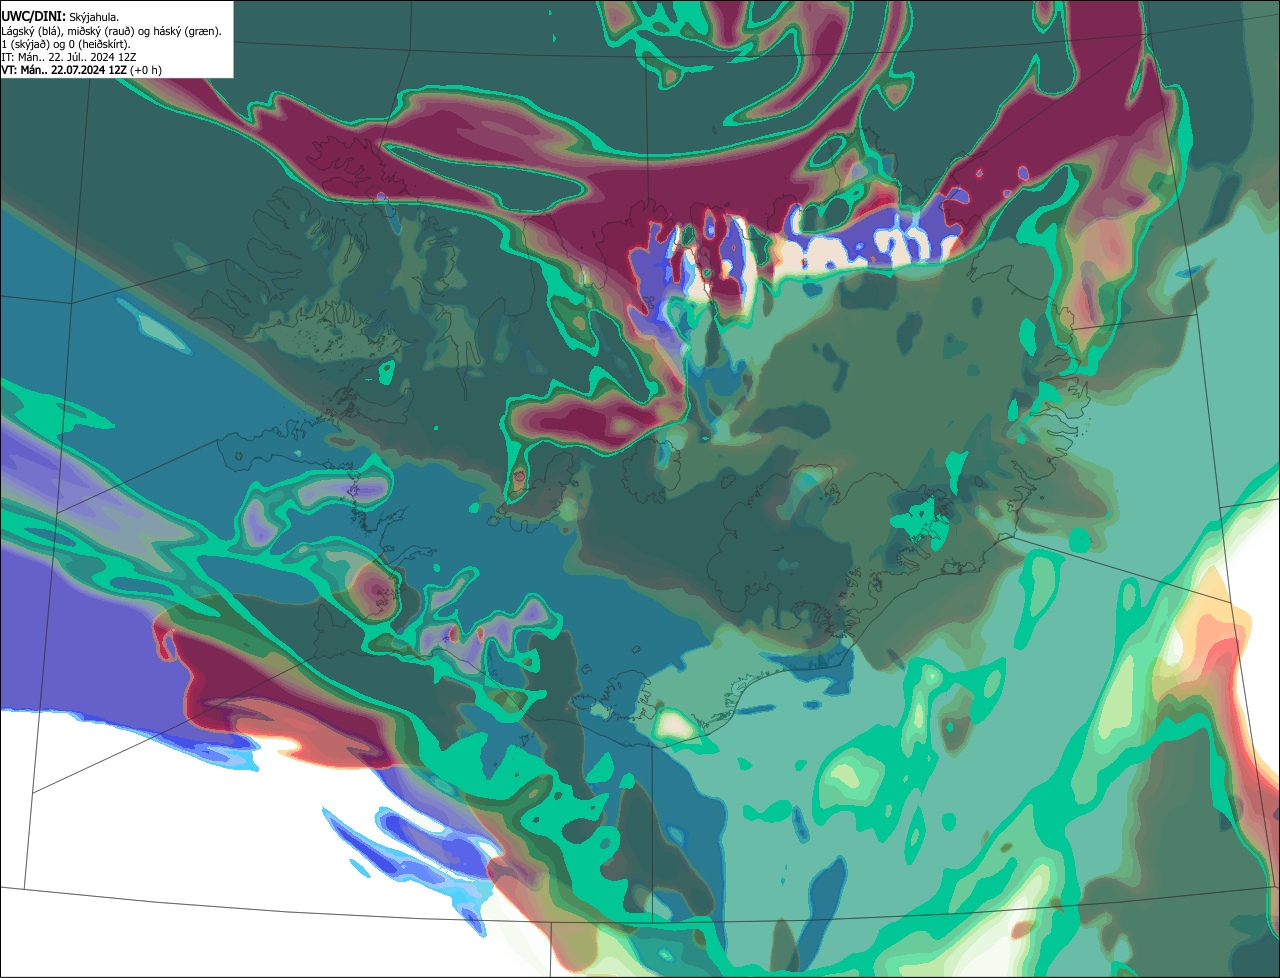Click the "UWC/DINI: Skýjahula." title line
This screenshot has height=978, width=1280.
tap(60, 17)
